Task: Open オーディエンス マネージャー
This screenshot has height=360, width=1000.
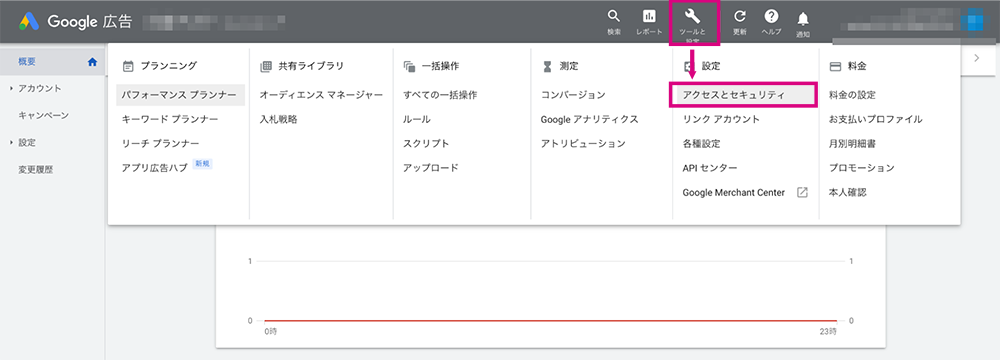Action: (321, 95)
